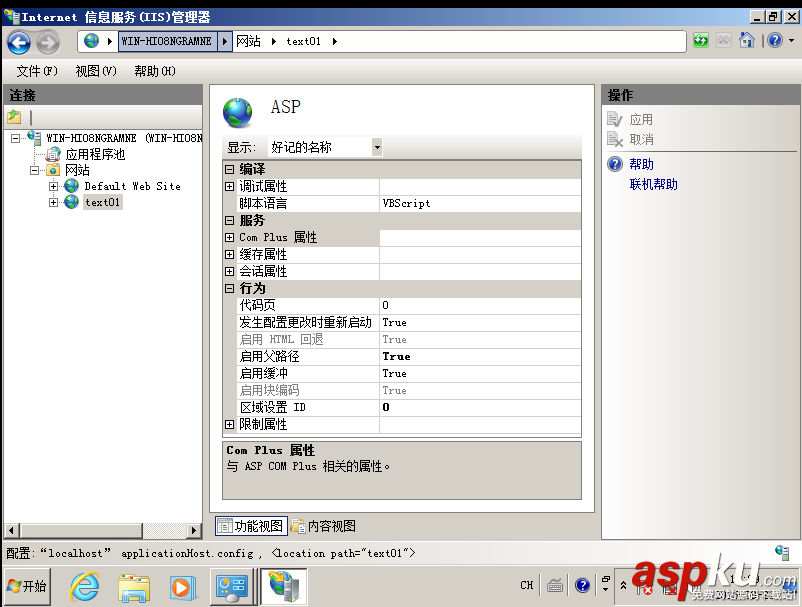Screen dimensions: 802x607
Task: Open Server Manager taskbar icon
Action: pos(232,587)
